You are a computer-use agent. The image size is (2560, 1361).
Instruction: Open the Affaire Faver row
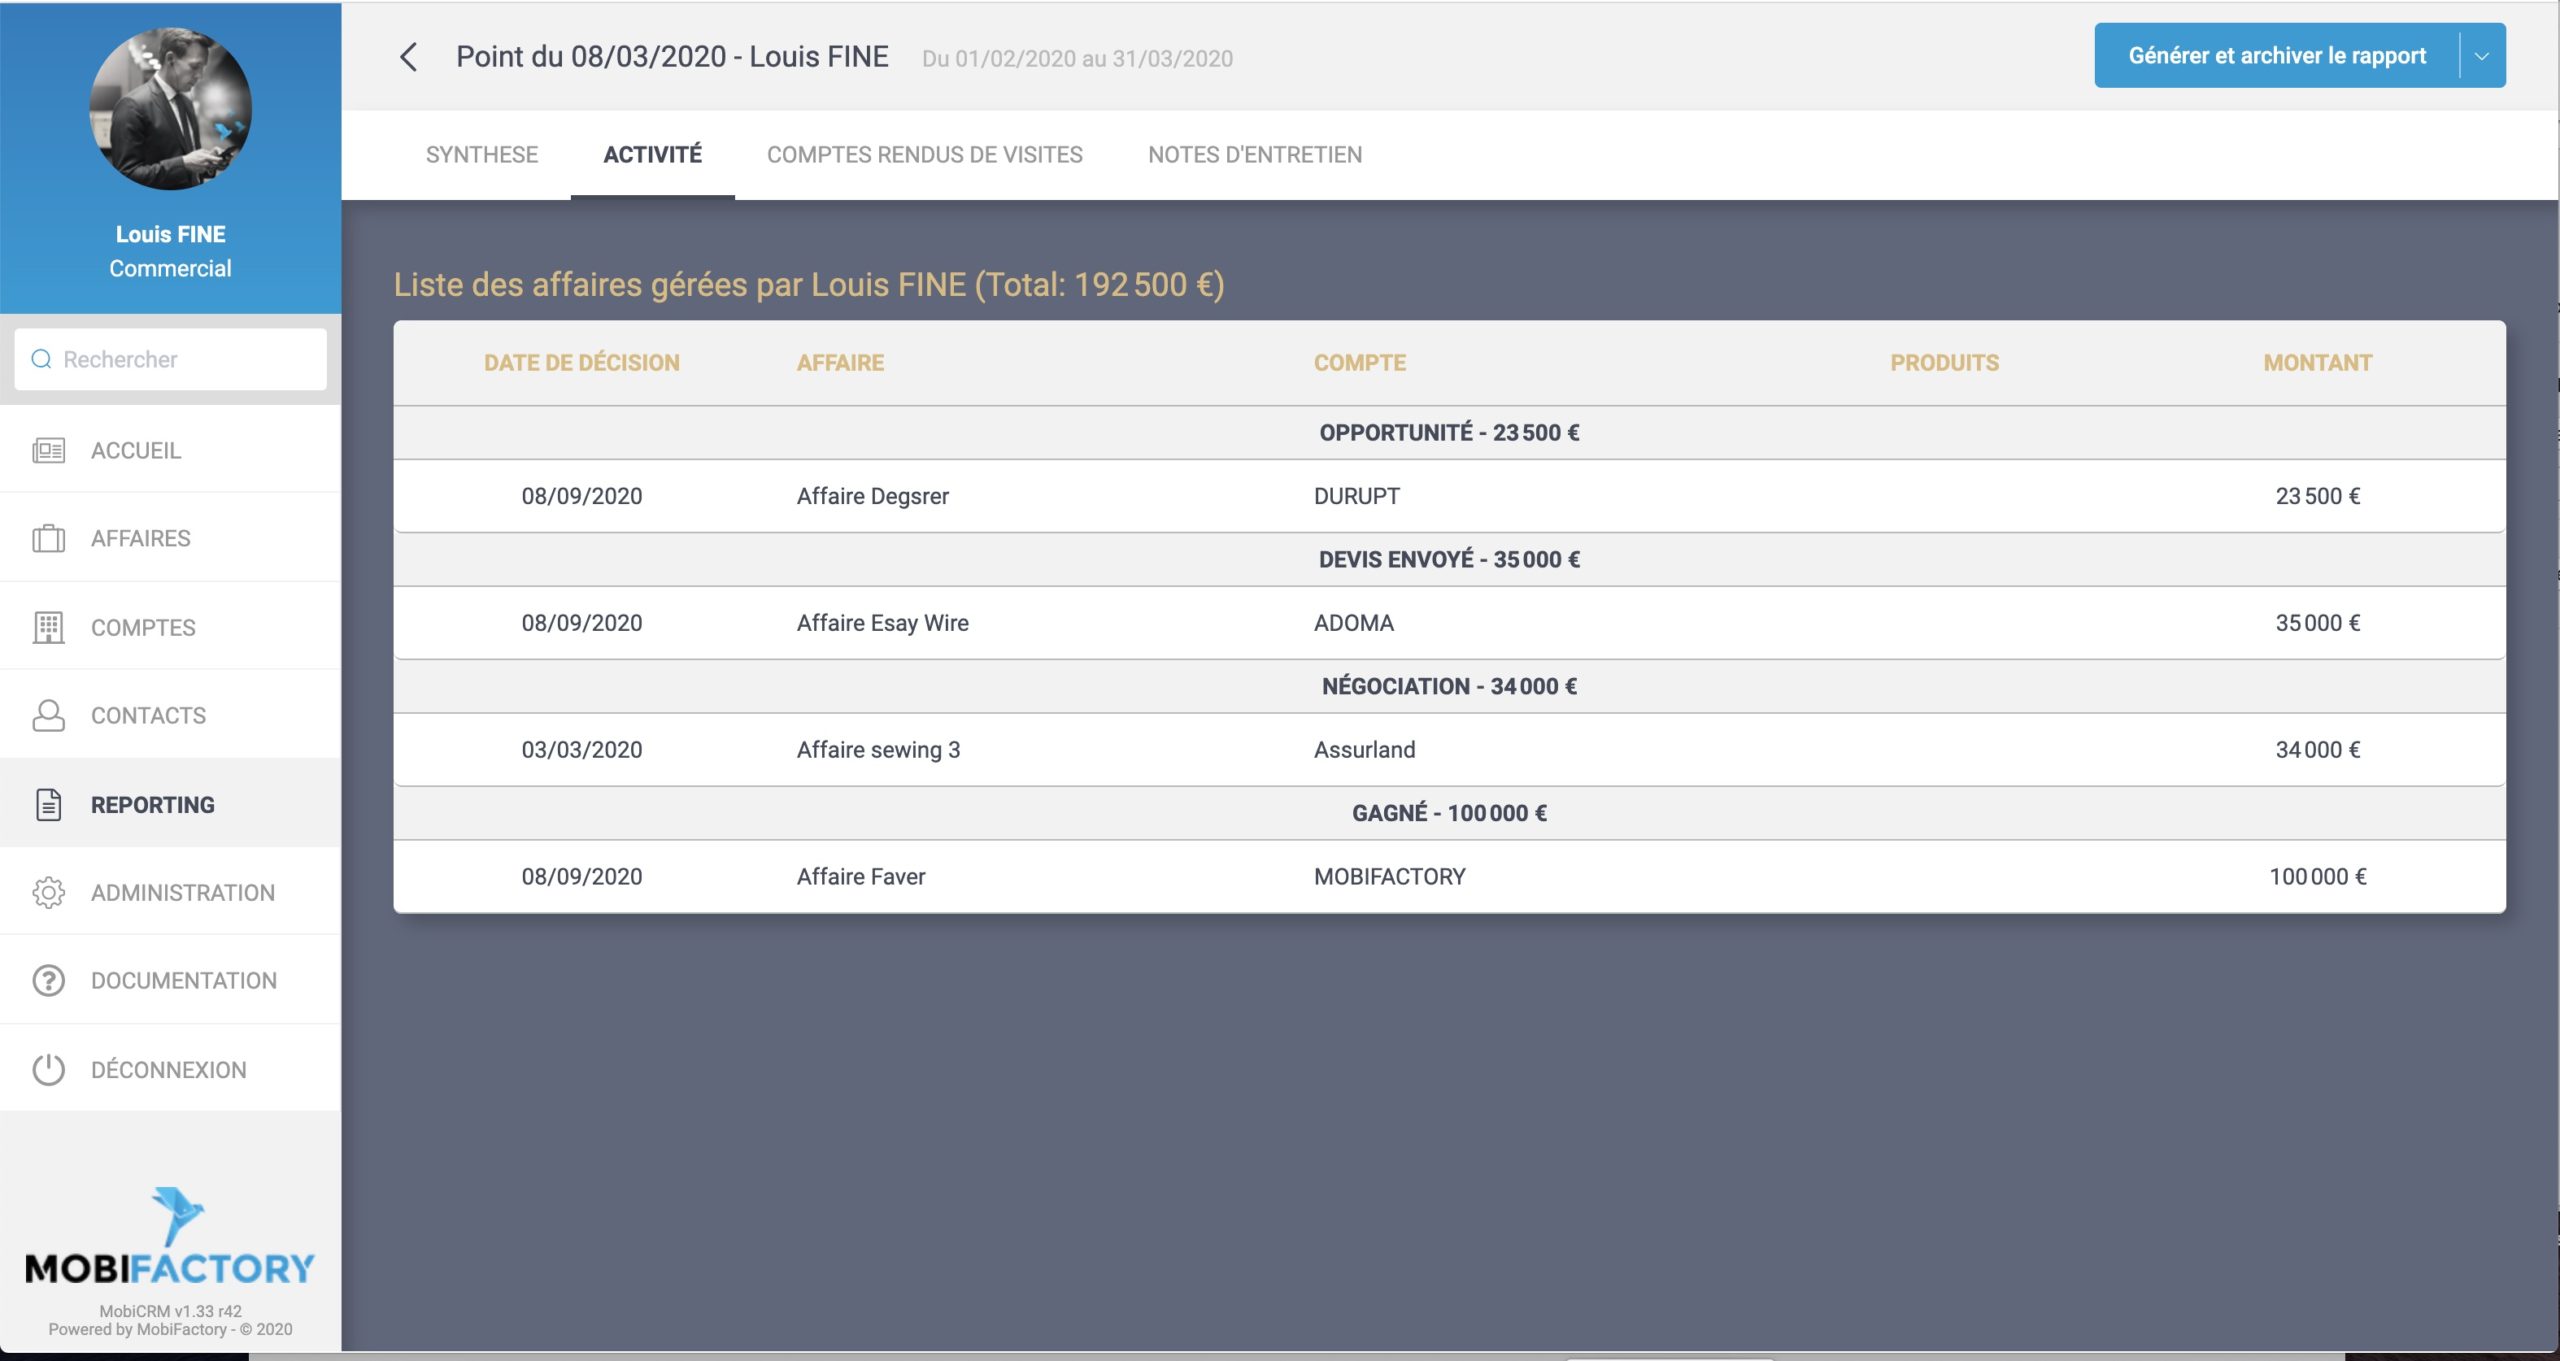(860, 876)
